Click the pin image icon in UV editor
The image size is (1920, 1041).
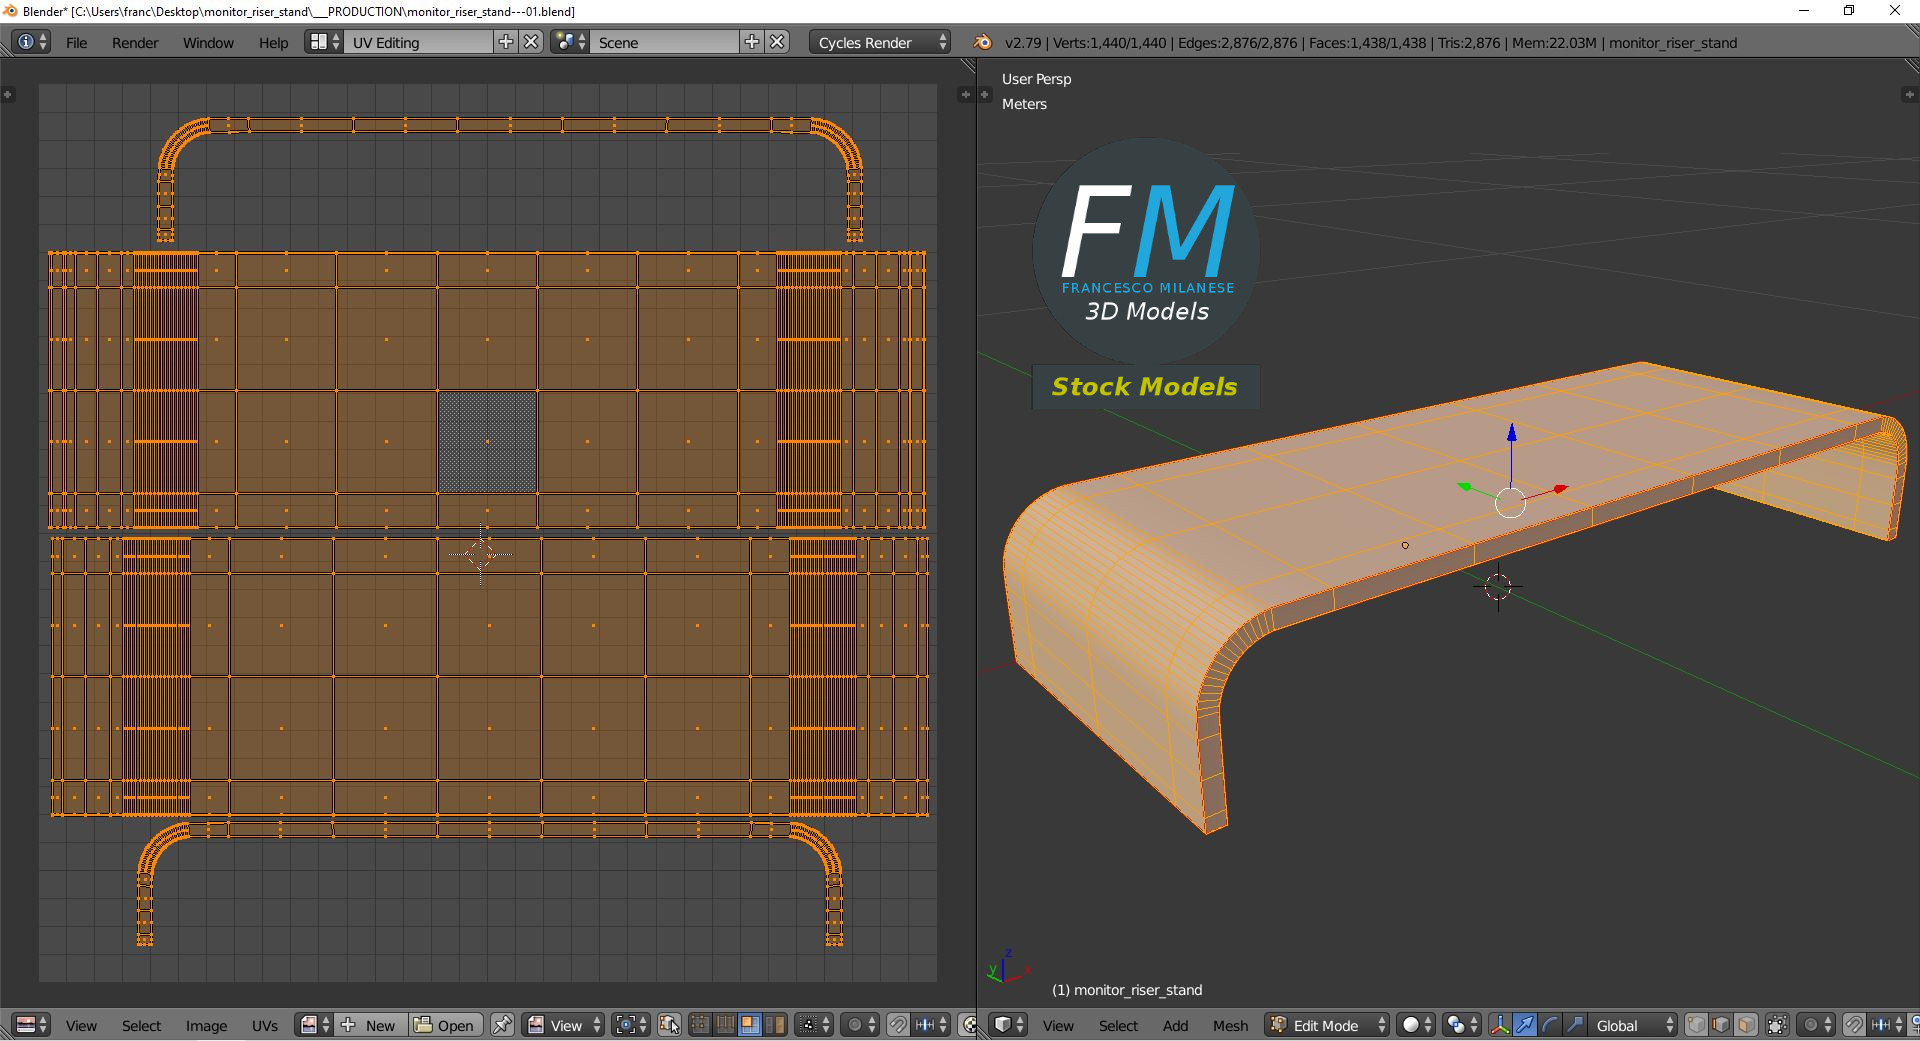502,1025
